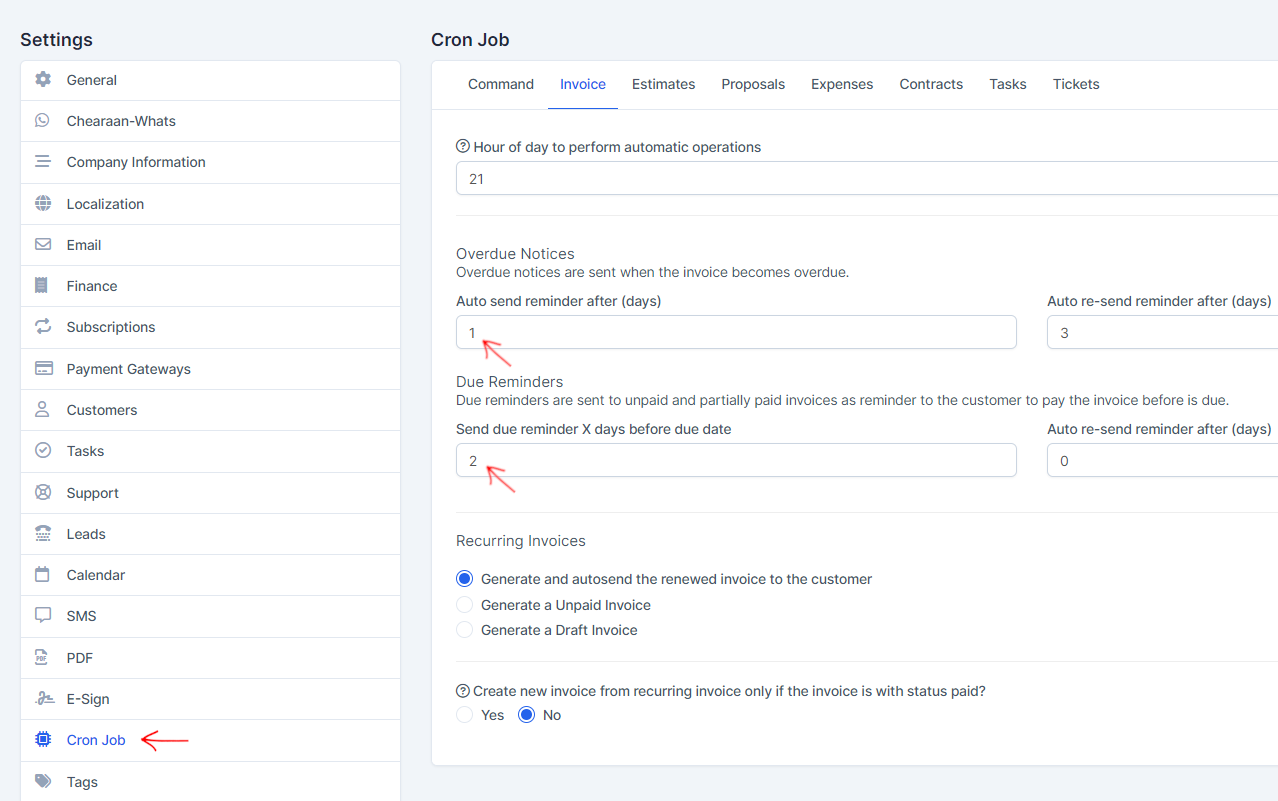Open Finance settings in sidebar
The width and height of the screenshot is (1278, 801).
tap(92, 286)
